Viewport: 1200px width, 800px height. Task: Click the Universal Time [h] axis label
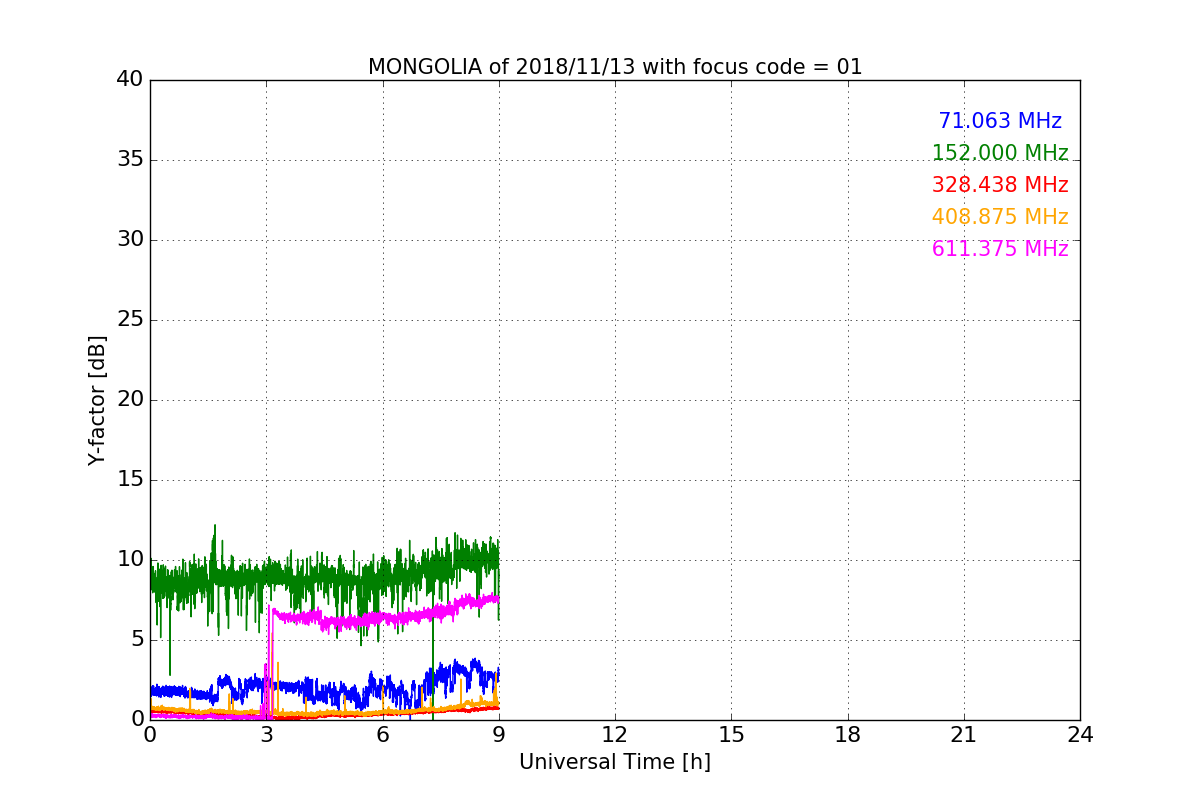click(615, 762)
